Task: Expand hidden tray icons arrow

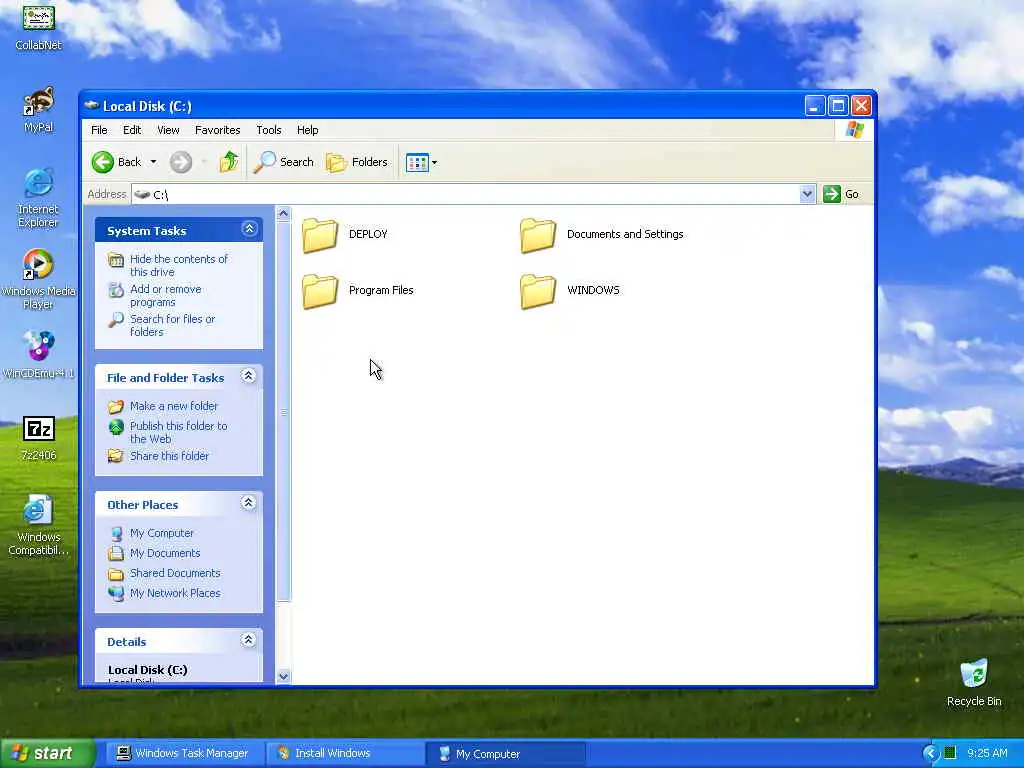Action: point(931,754)
